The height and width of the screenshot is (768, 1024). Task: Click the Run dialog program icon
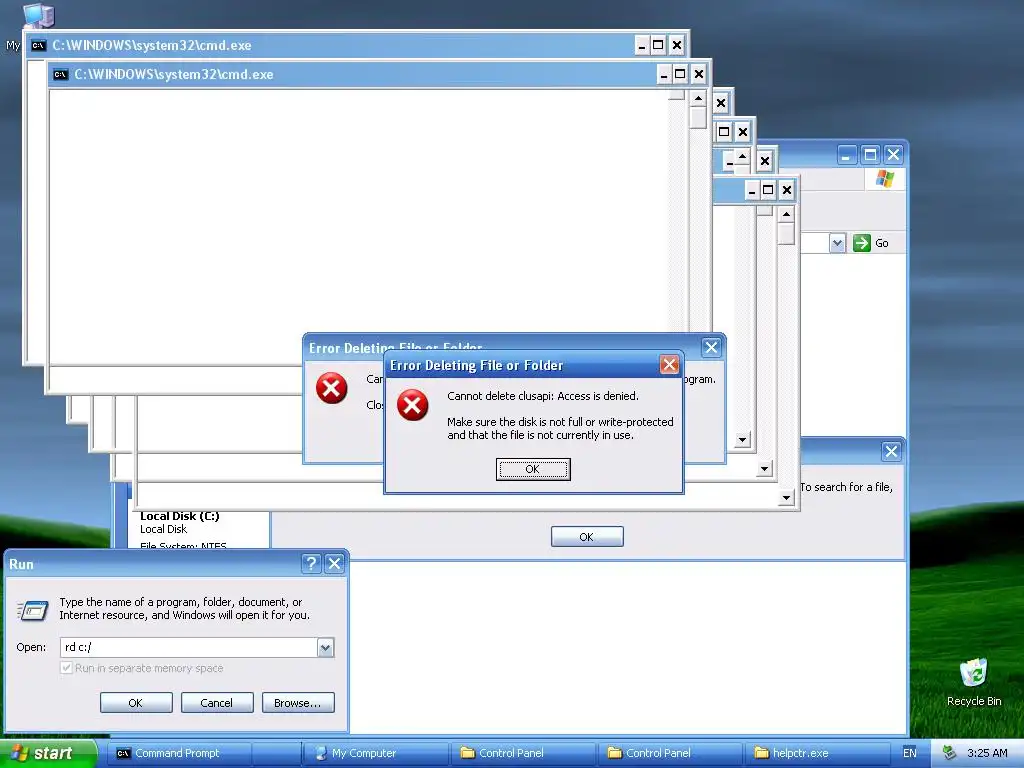[x=33, y=610]
